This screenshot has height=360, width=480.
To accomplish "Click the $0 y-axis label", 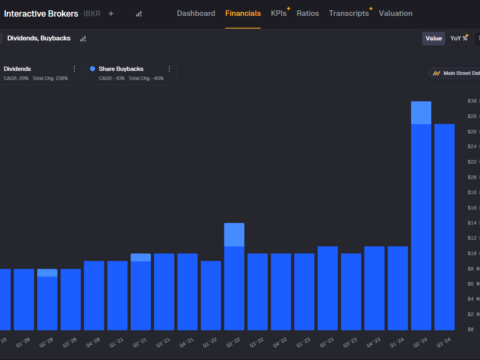I will (x=471, y=329).
